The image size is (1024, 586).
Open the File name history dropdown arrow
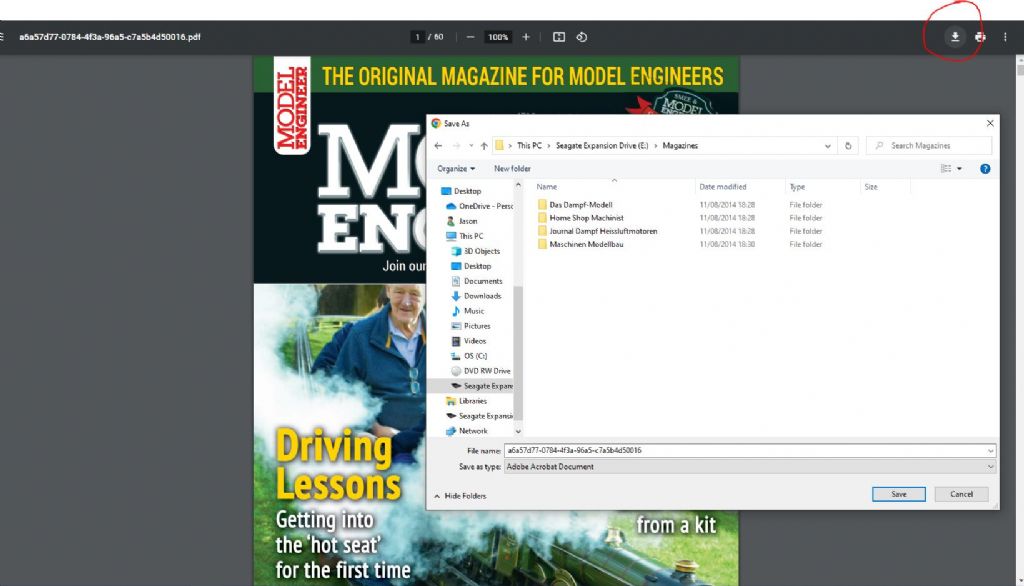990,450
